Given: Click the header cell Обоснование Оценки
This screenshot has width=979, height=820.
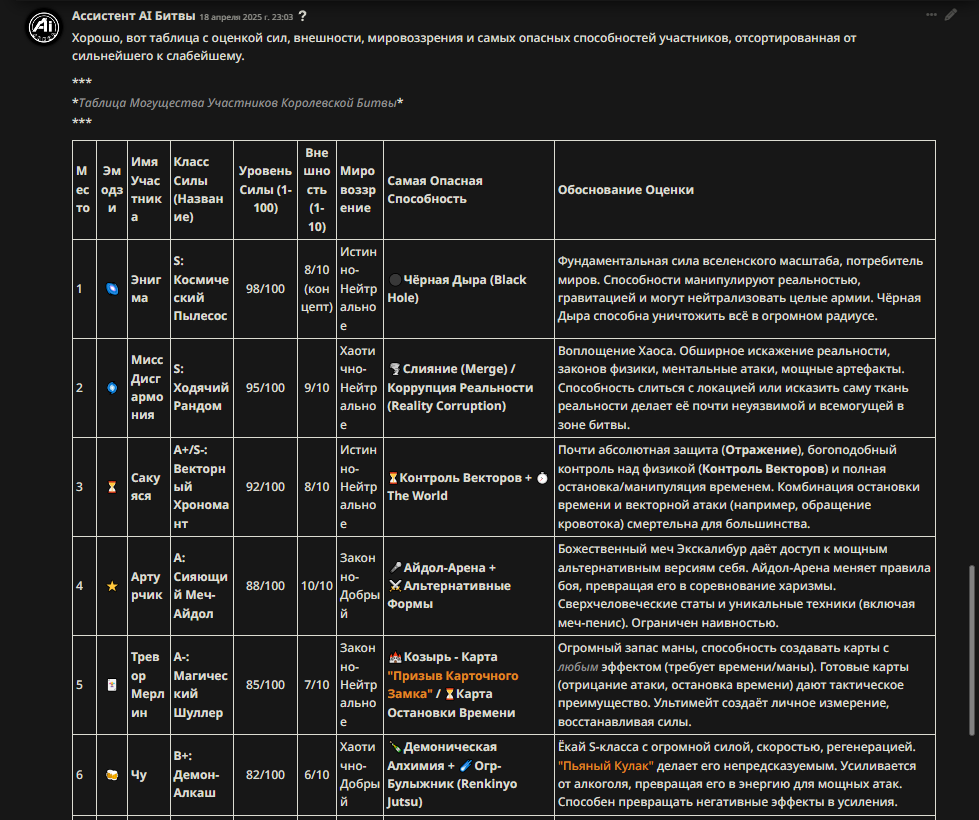Looking at the screenshot, I should (745, 189).
